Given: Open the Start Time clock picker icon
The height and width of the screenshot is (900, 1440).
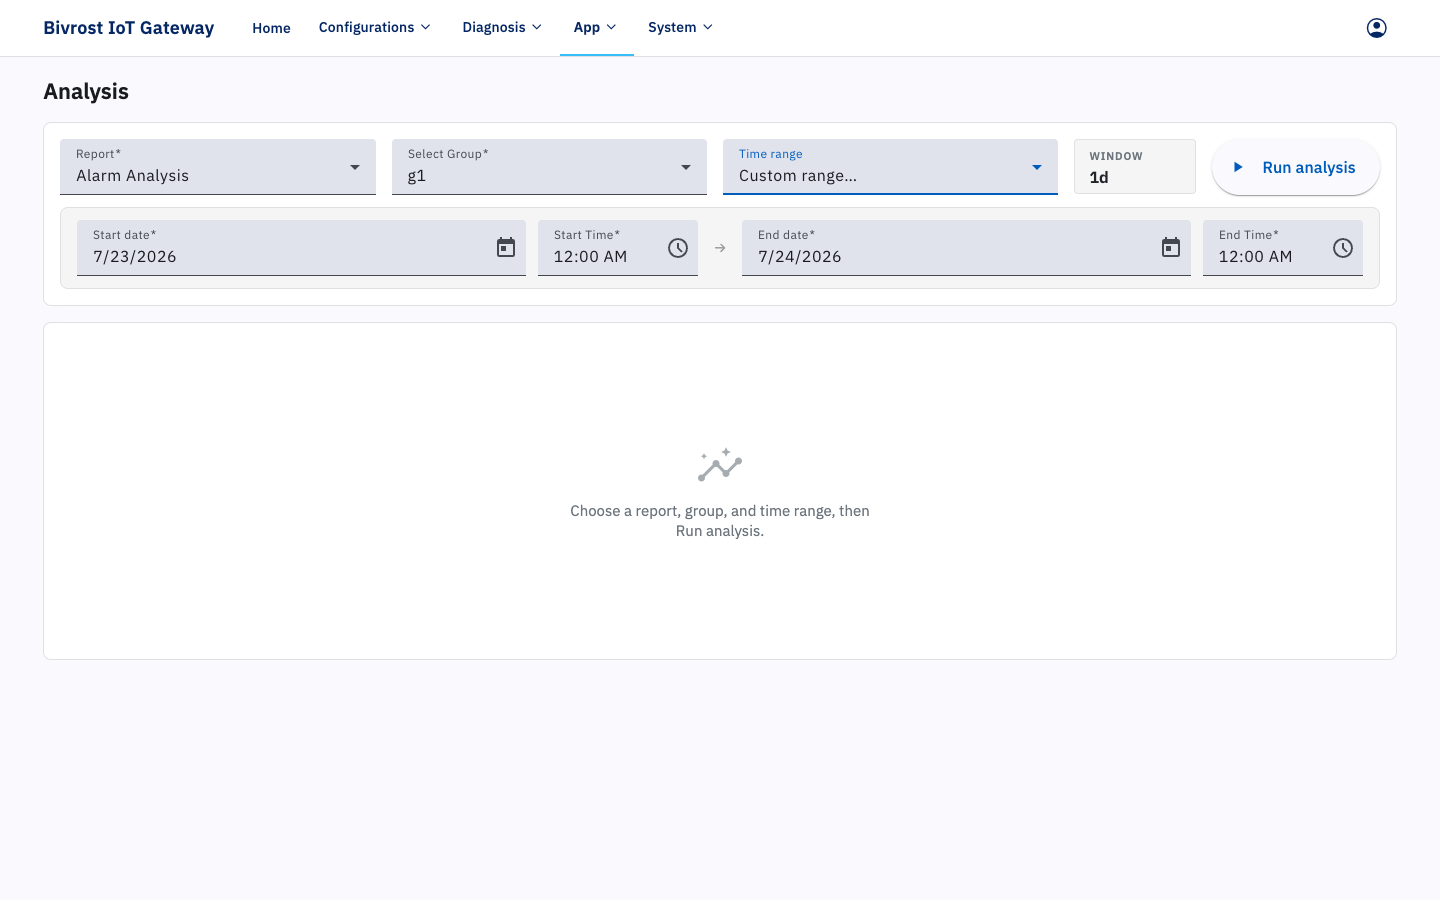Looking at the screenshot, I should (x=678, y=248).
